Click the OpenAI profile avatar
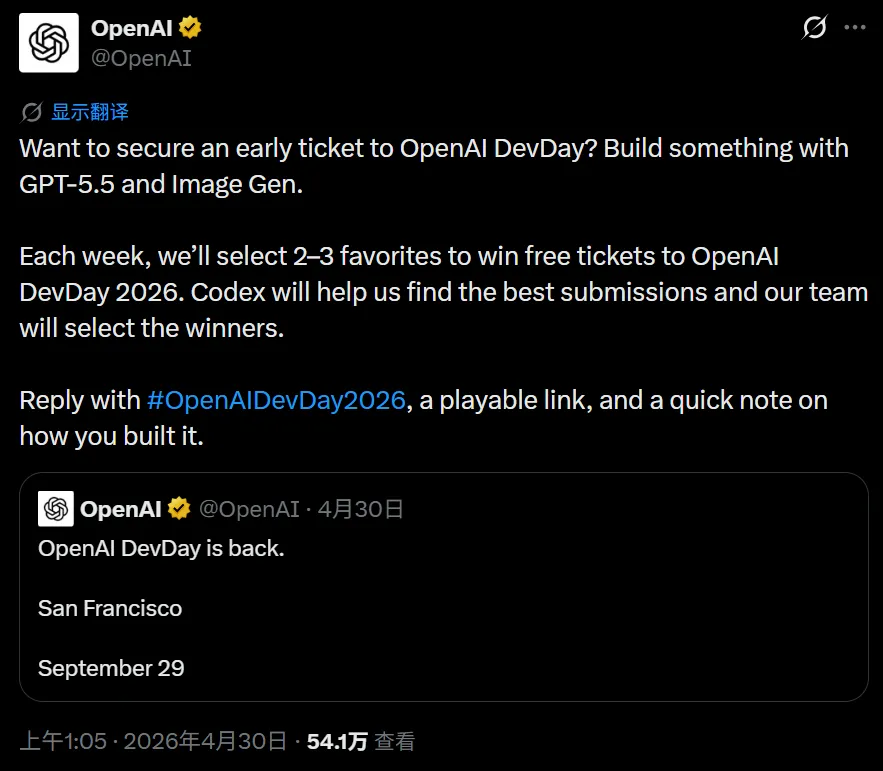Screen dimensions: 883x771 [49, 43]
